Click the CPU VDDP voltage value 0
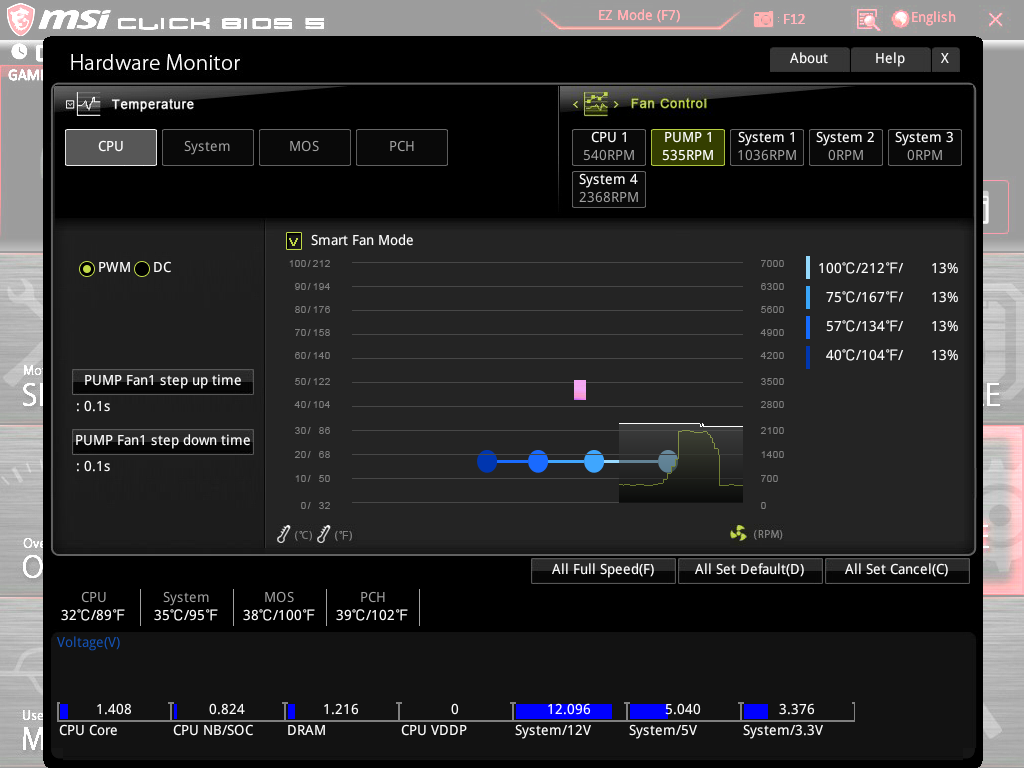The image size is (1024, 768). (x=455, y=710)
